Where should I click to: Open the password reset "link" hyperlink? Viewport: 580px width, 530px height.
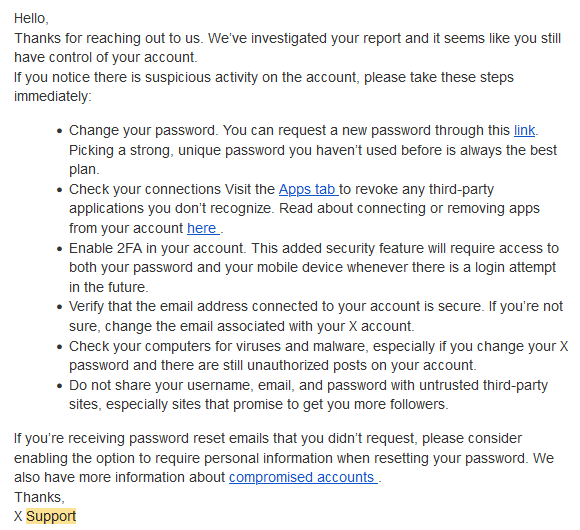pyautogui.click(x=524, y=131)
